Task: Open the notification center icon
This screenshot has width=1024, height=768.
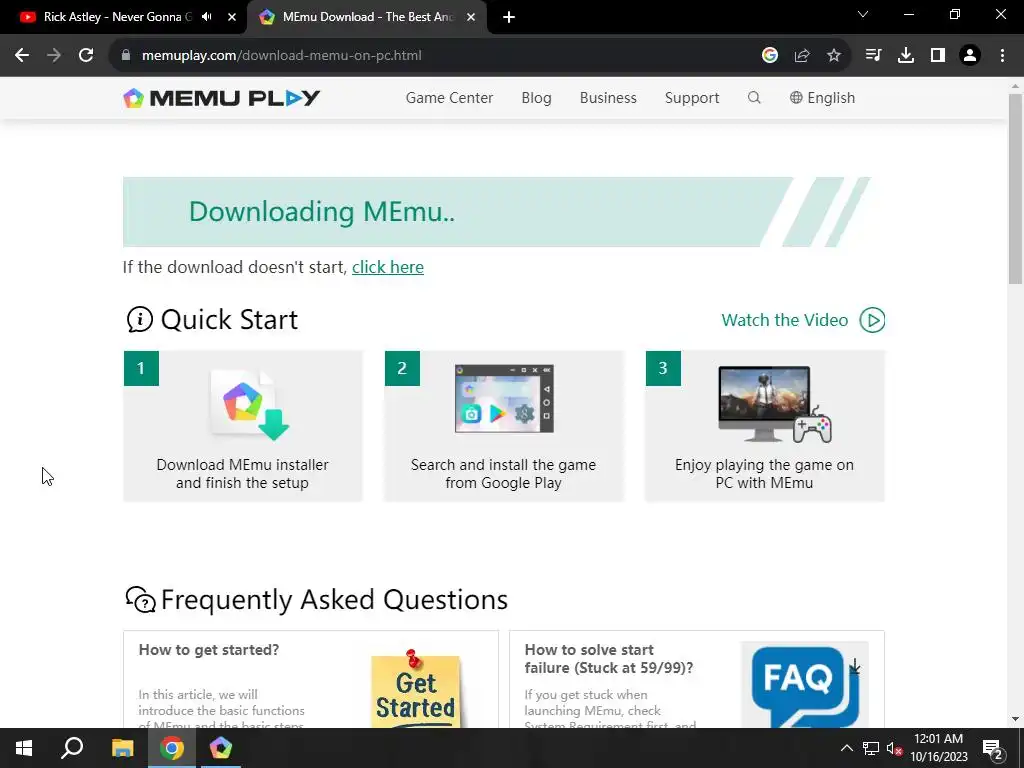Action: pyautogui.click(x=993, y=748)
